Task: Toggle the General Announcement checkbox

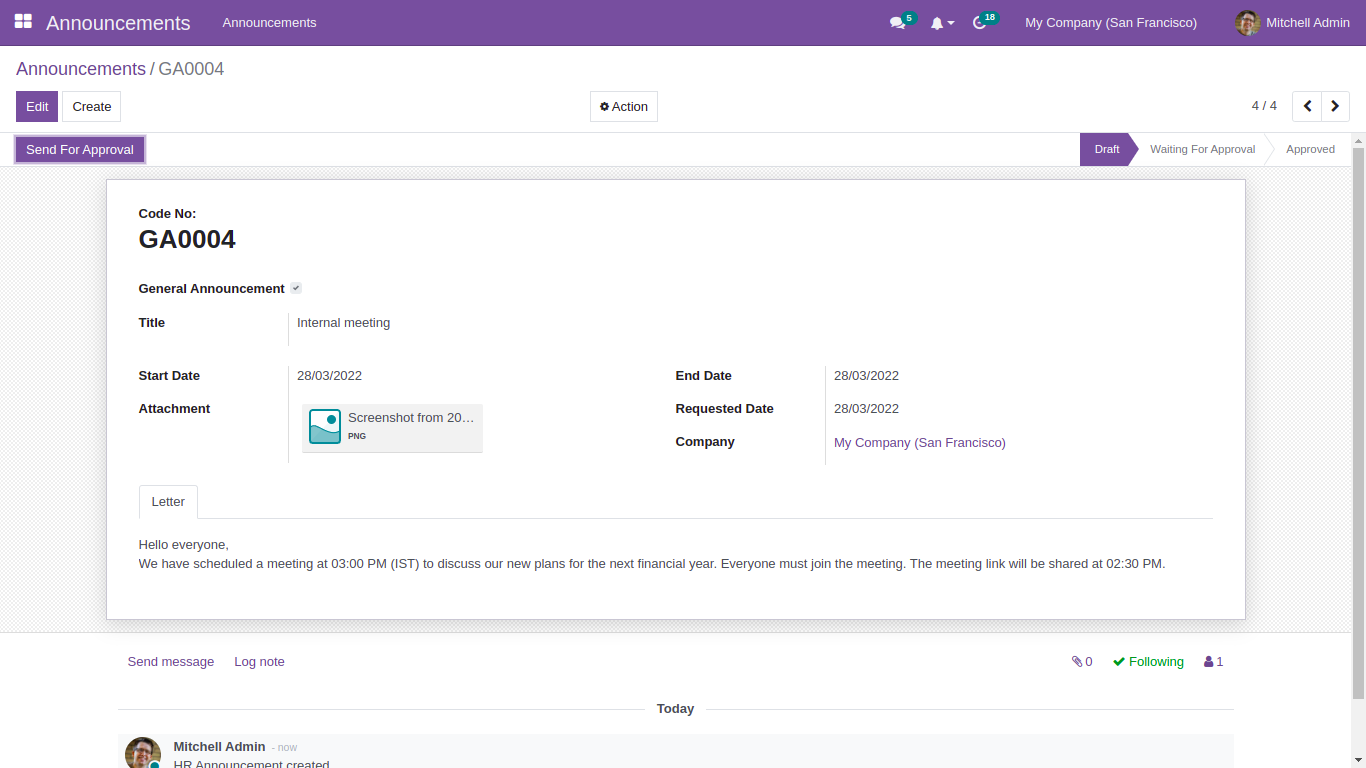Action: (x=295, y=288)
